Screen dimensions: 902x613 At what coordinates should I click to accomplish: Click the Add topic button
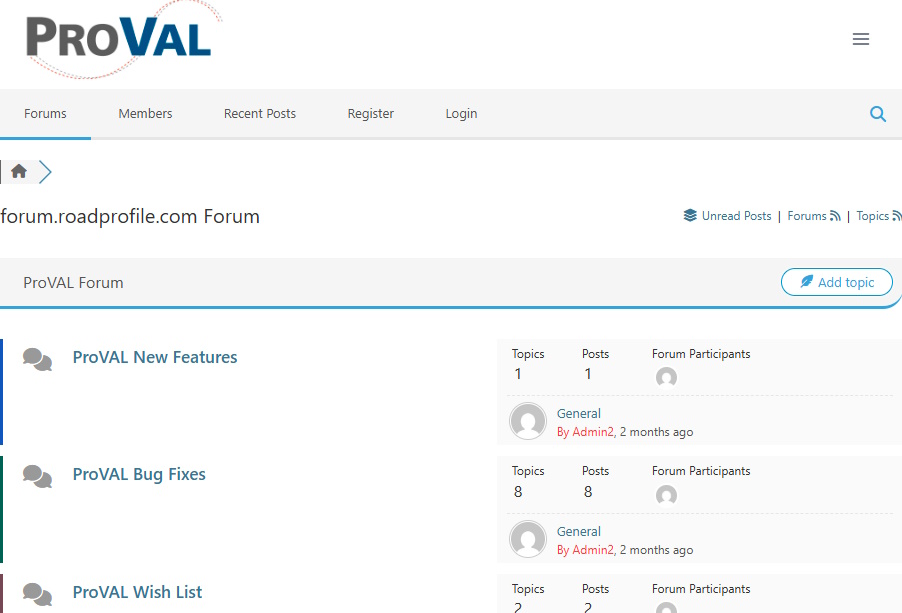pos(836,282)
